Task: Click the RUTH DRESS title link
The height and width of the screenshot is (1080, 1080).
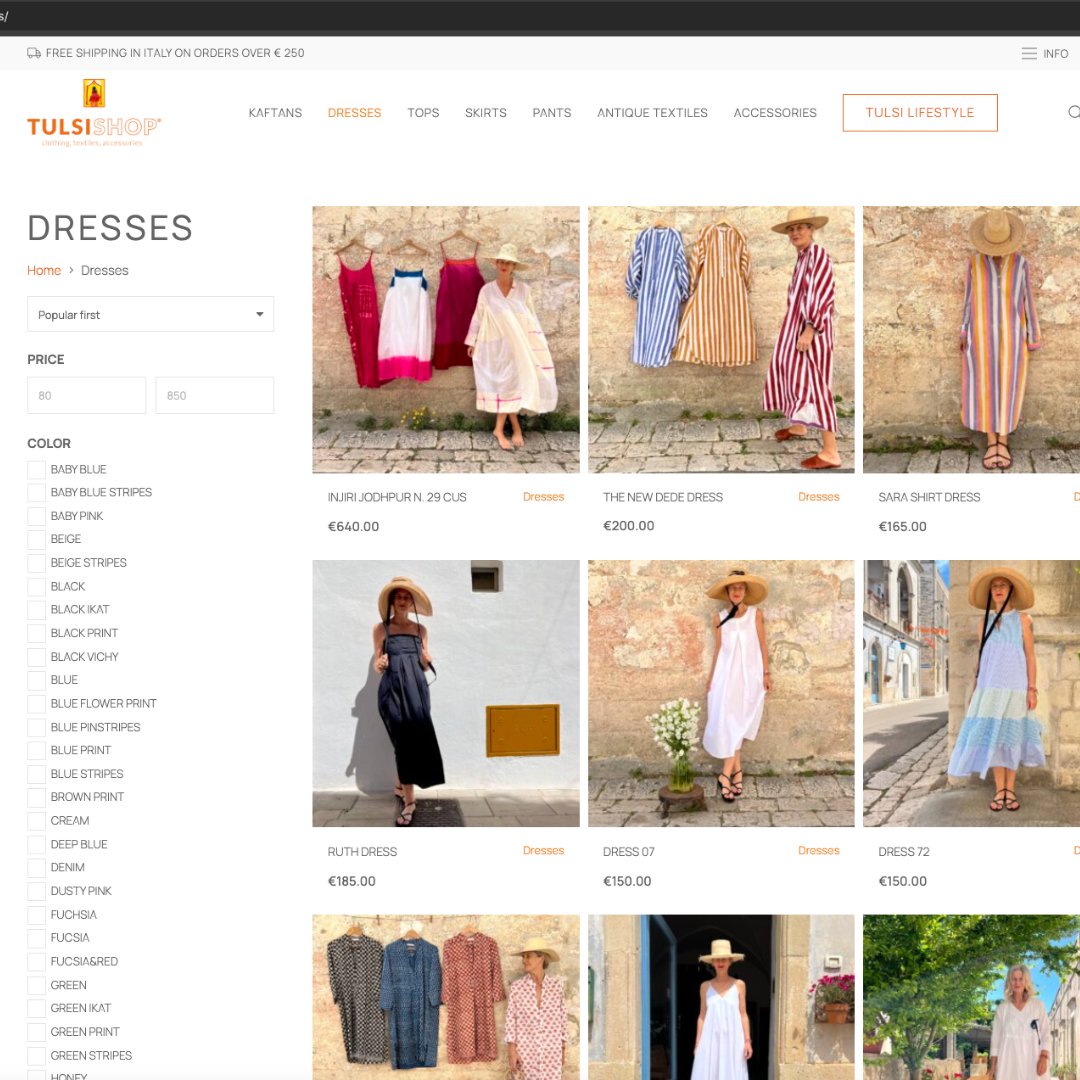Action: click(x=362, y=852)
